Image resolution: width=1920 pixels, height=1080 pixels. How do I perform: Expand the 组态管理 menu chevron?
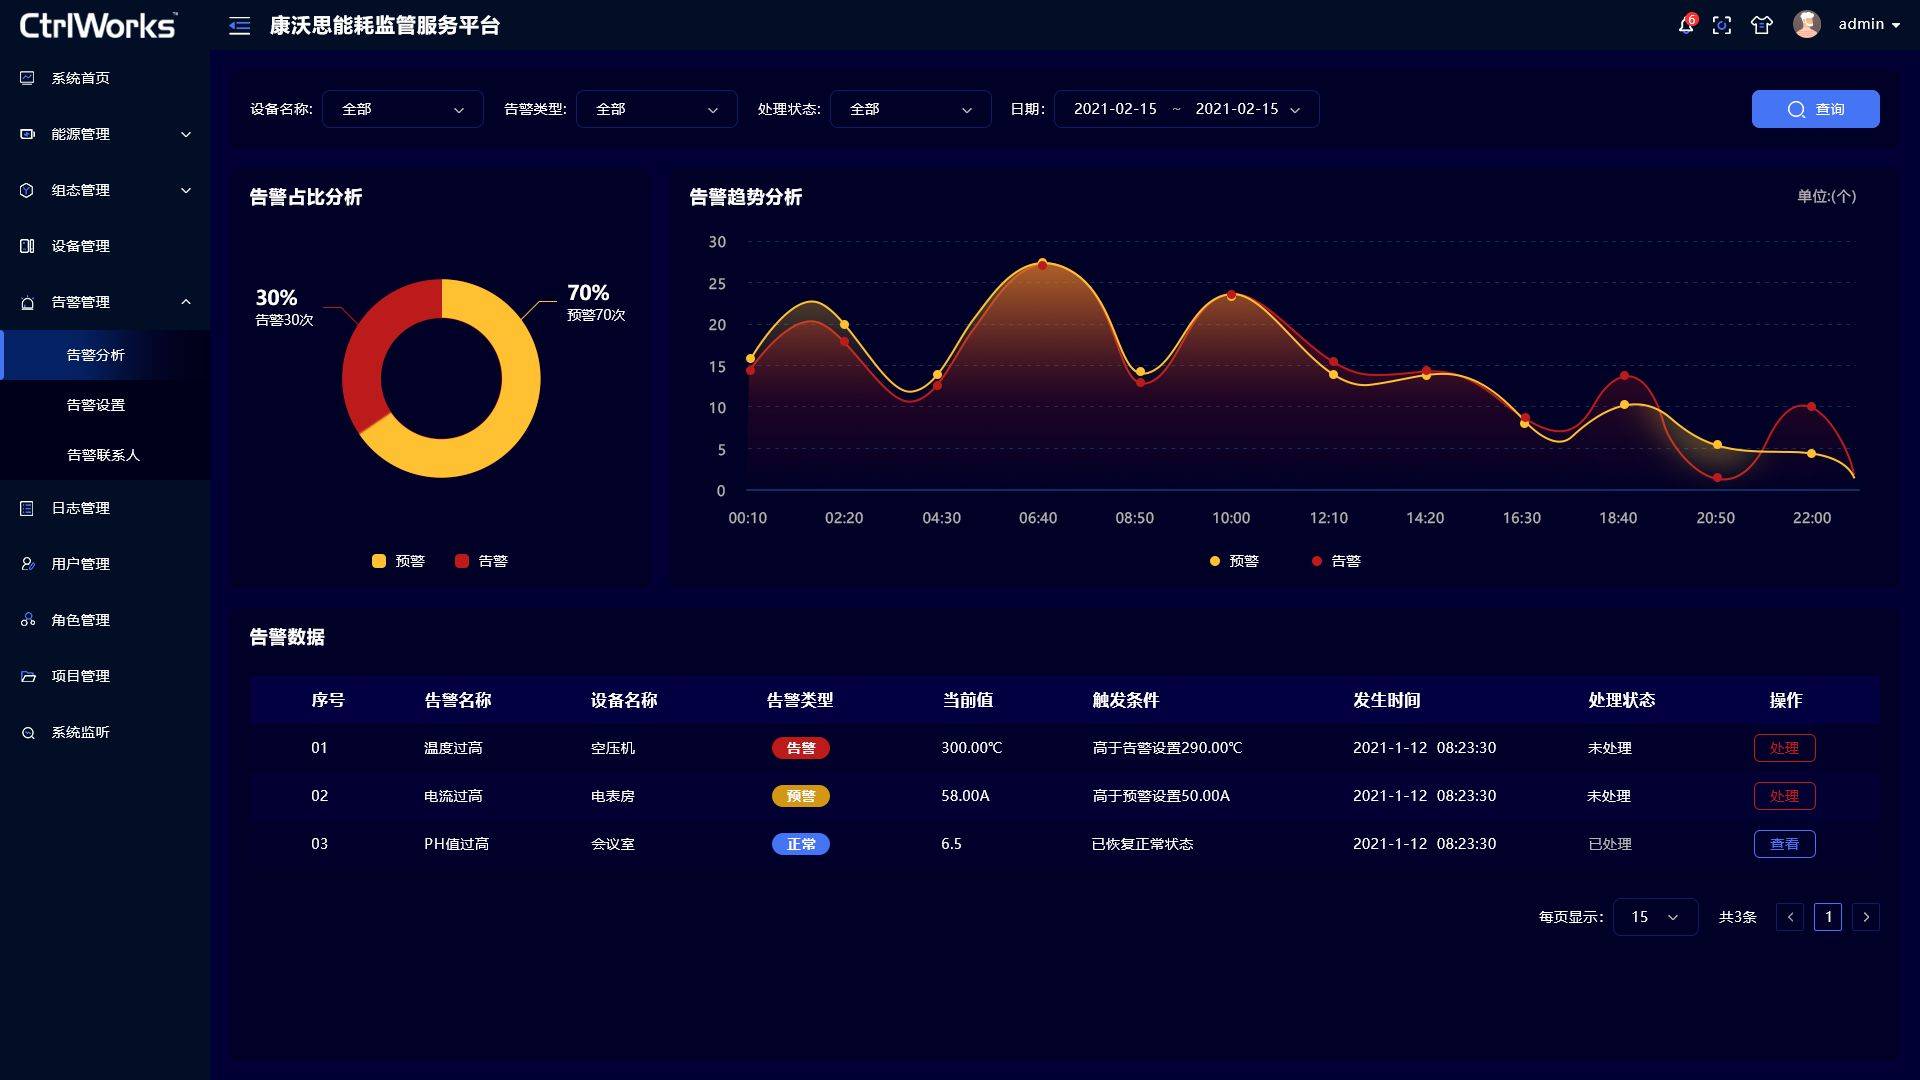point(186,190)
